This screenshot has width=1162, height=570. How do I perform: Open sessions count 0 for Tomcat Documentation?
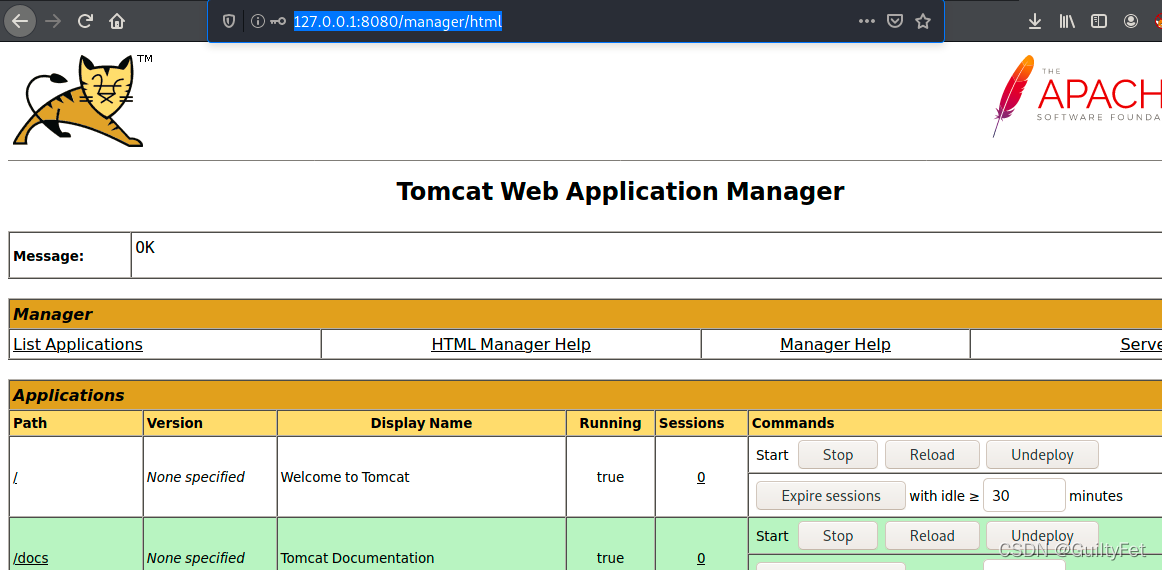pyautogui.click(x=701, y=558)
